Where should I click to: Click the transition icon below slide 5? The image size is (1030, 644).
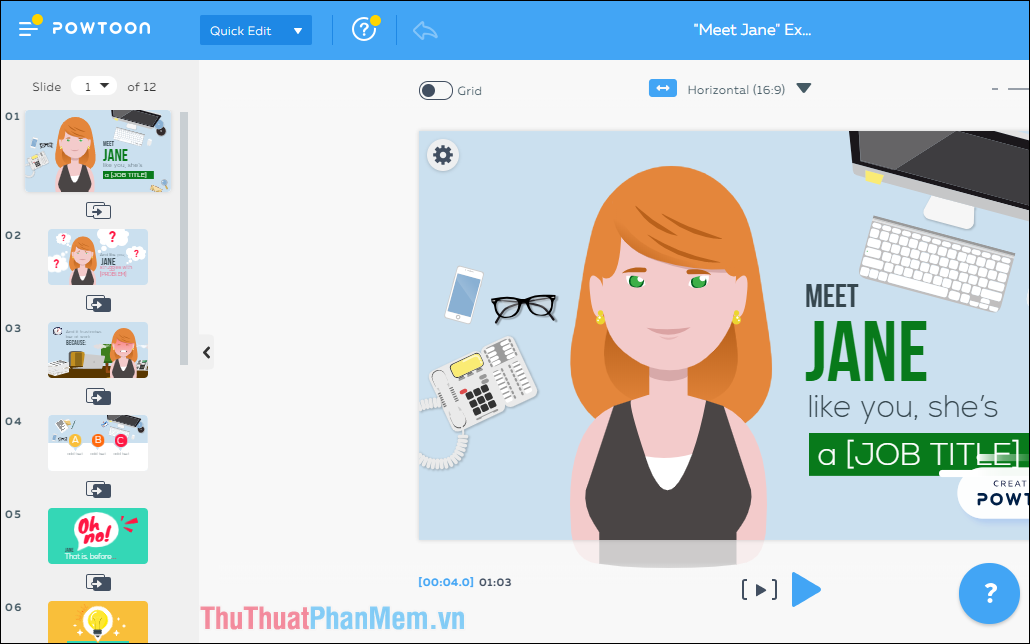[x=97, y=582]
